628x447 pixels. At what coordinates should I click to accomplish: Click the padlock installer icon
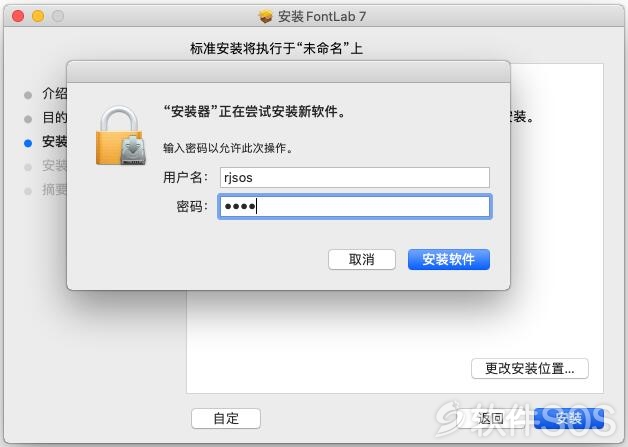[x=121, y=135]
